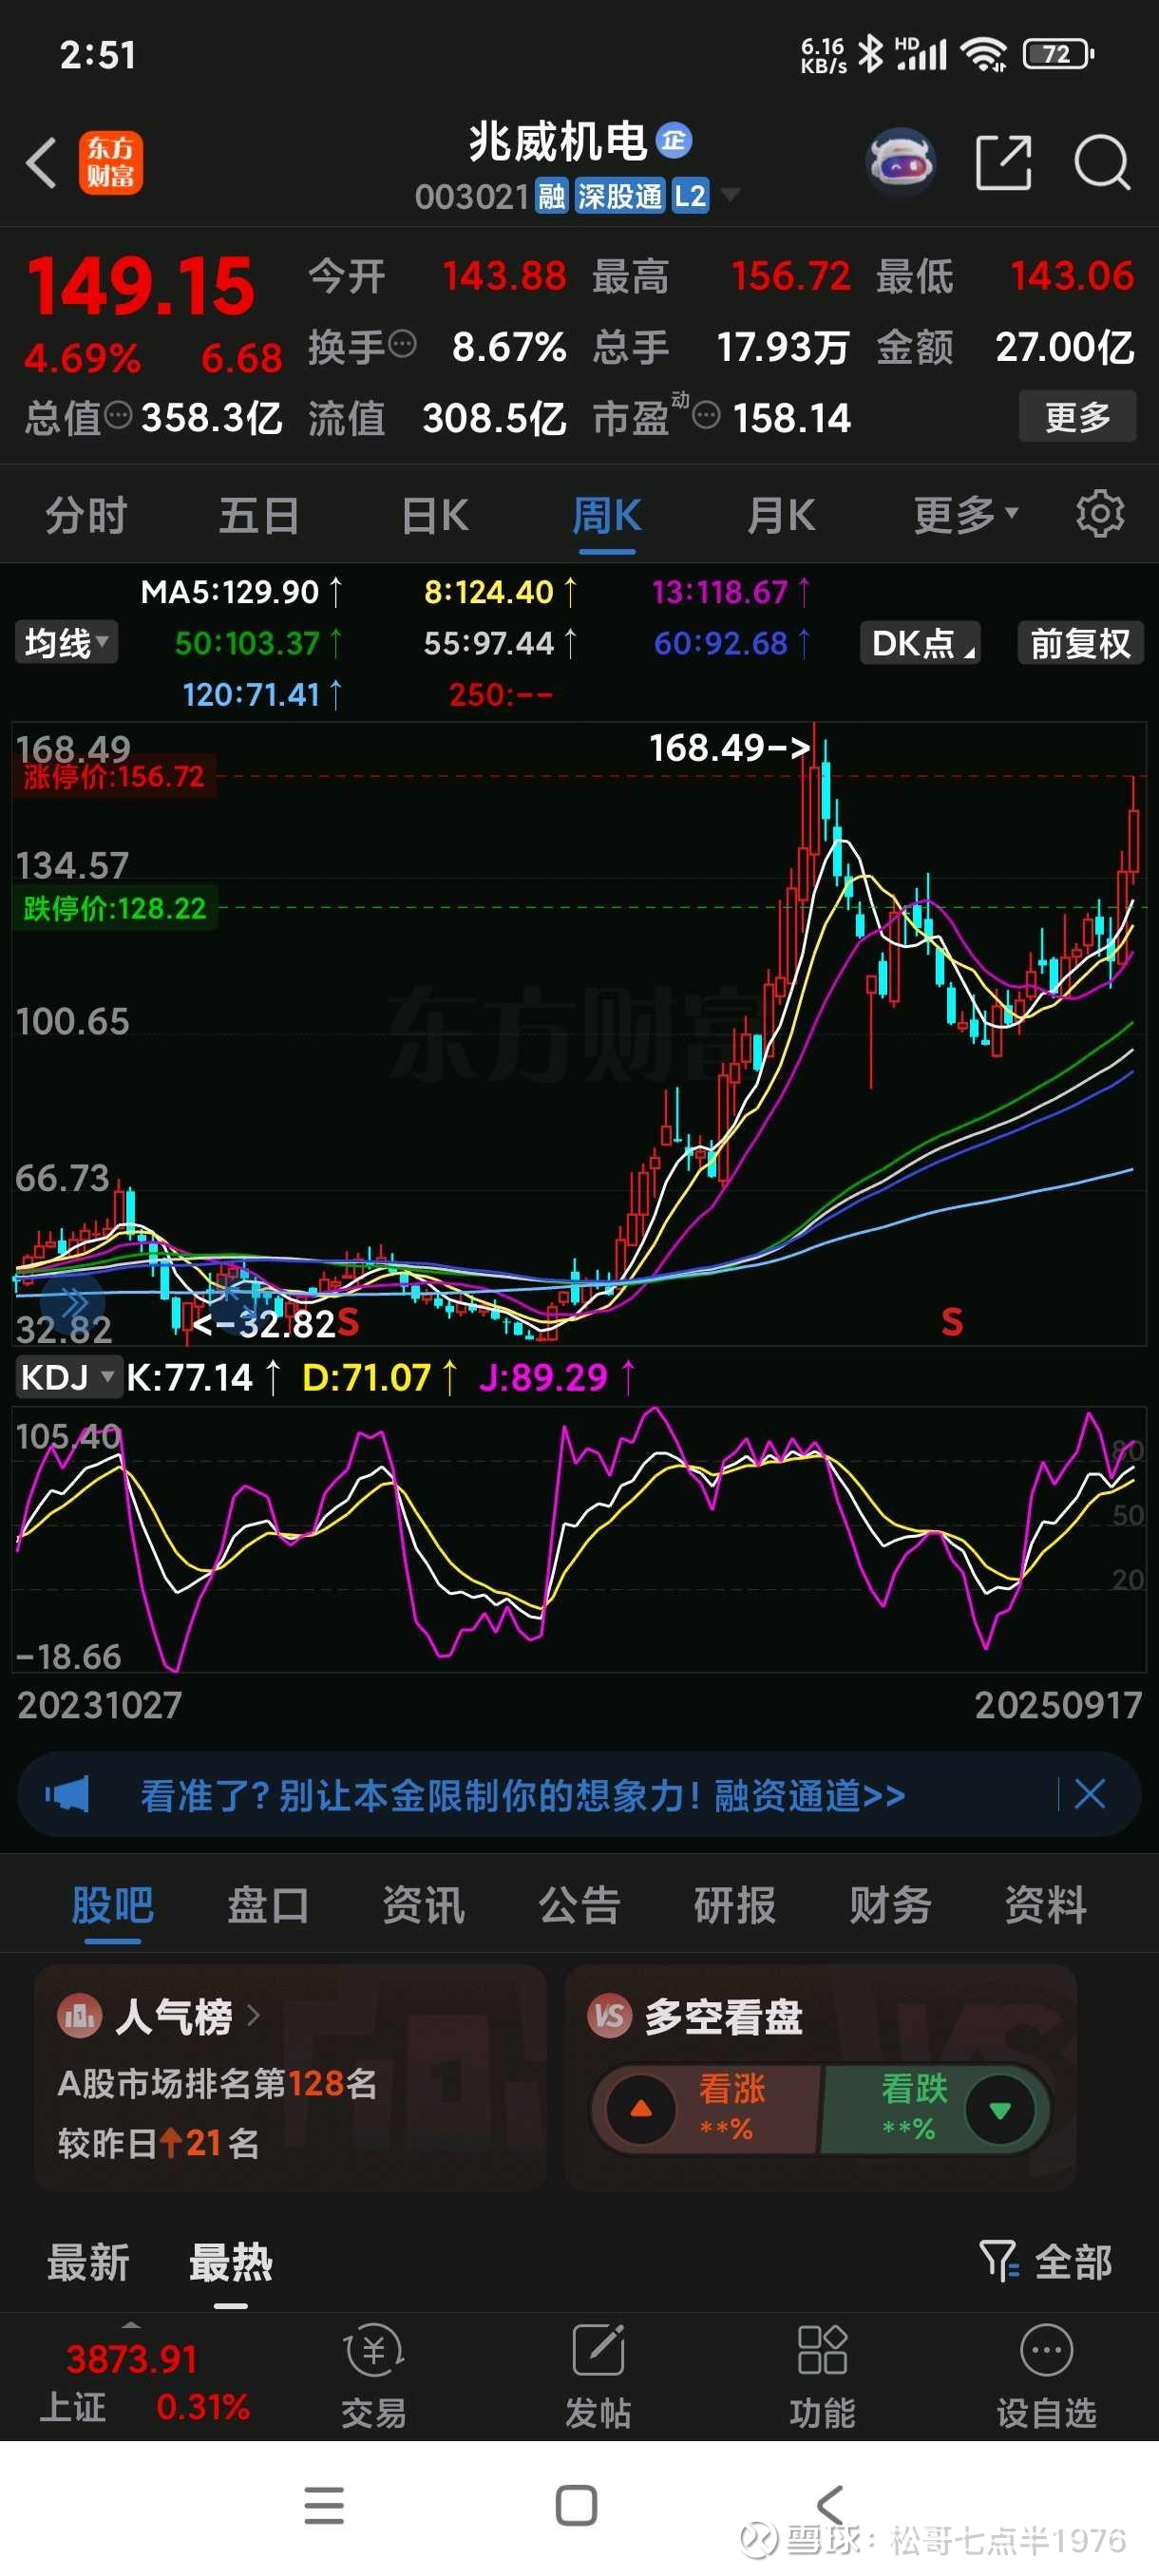Viewport: 1159px width, 2576px height.
Task: Open the search magnifier icon
Action: click(x=1102, y=162)
